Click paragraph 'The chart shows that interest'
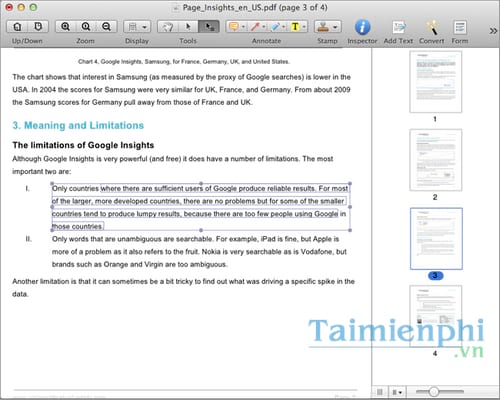 (x=182, y=89)
